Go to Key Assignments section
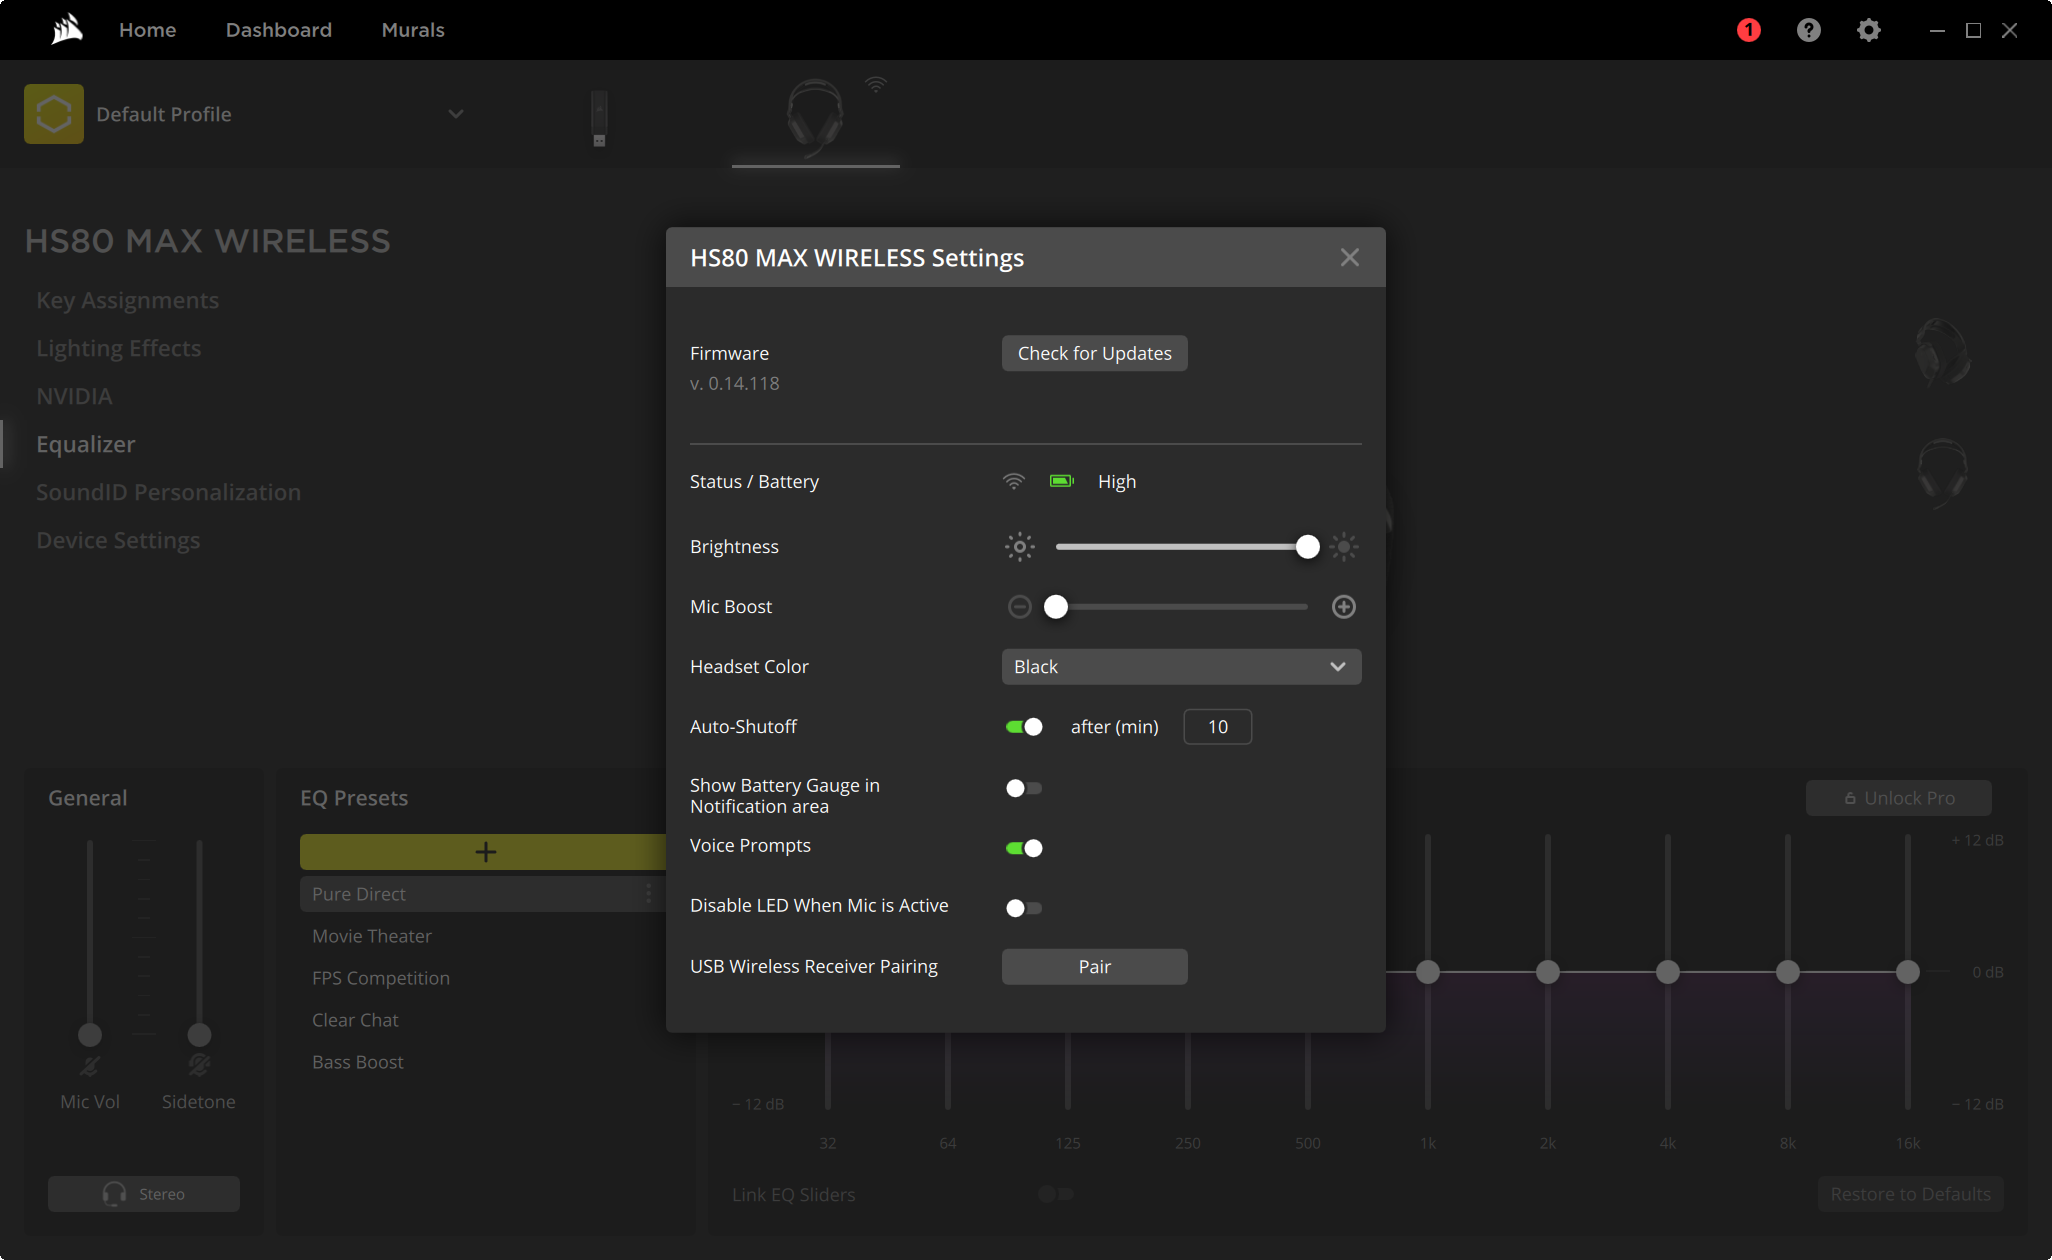 128,300
